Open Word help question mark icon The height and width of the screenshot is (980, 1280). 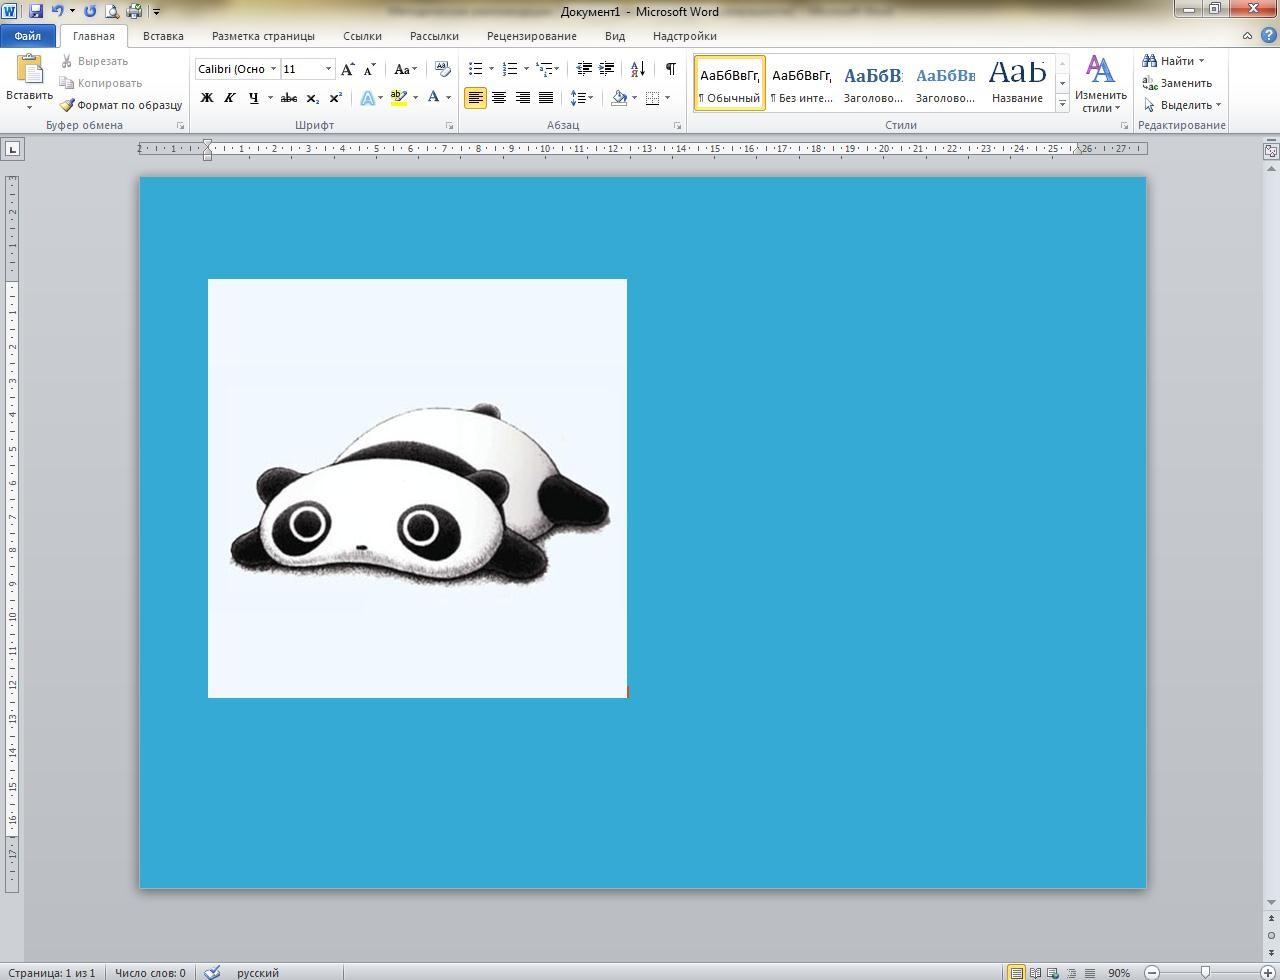click(1268, 35)
